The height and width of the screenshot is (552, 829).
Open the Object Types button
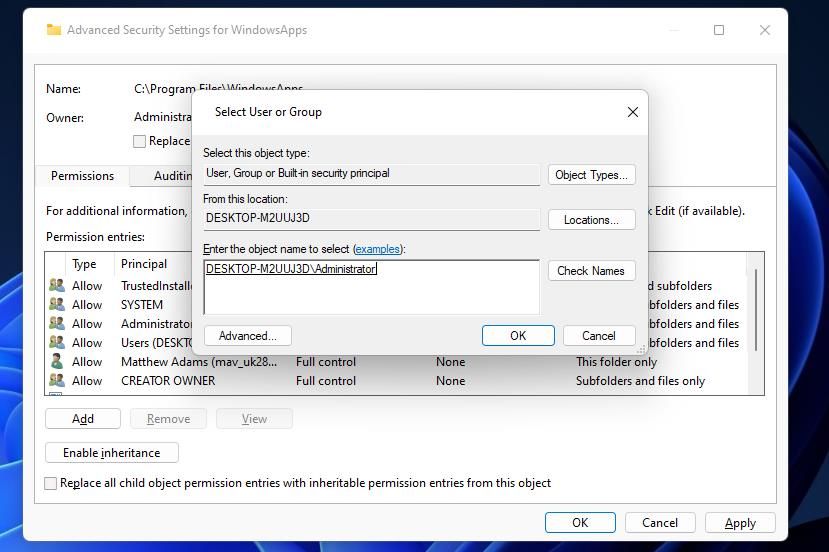click(x=592, y=175)
